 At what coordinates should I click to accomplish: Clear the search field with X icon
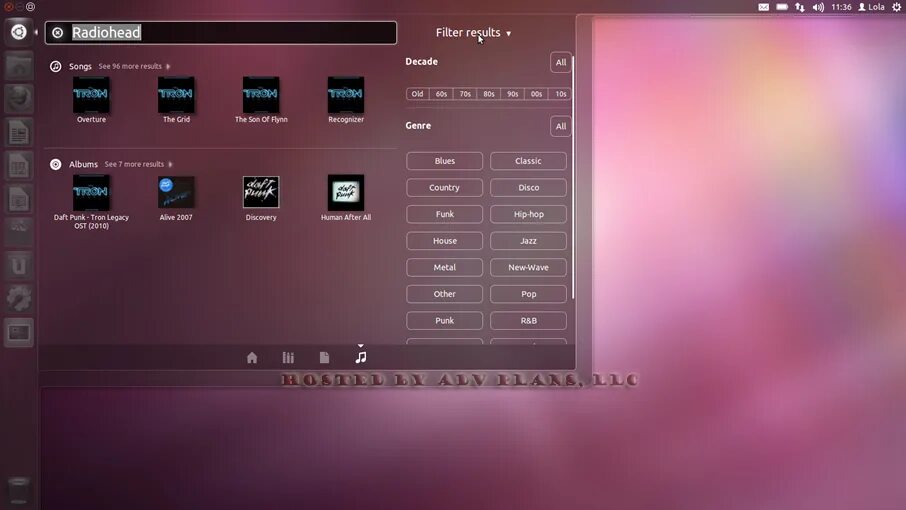point(58,33)
